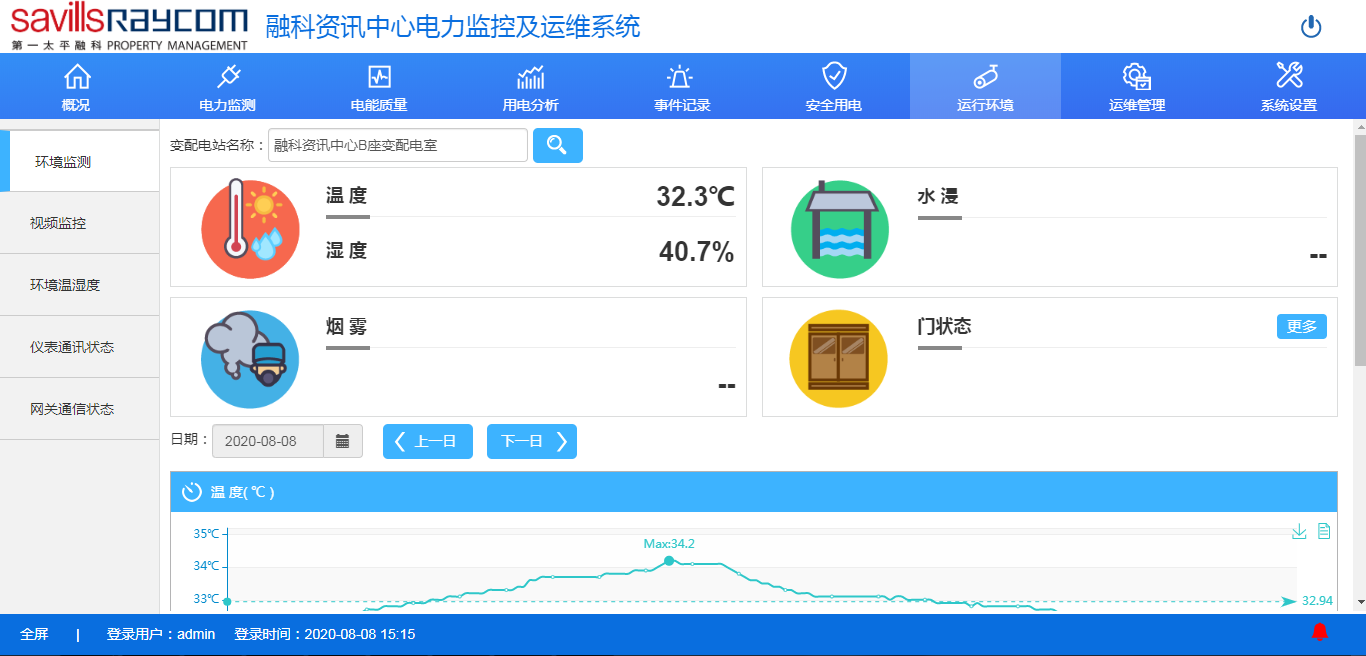Click the 登录用户：admin text
This screenshot has width=1366, height=656.
[x=161, y=634]
